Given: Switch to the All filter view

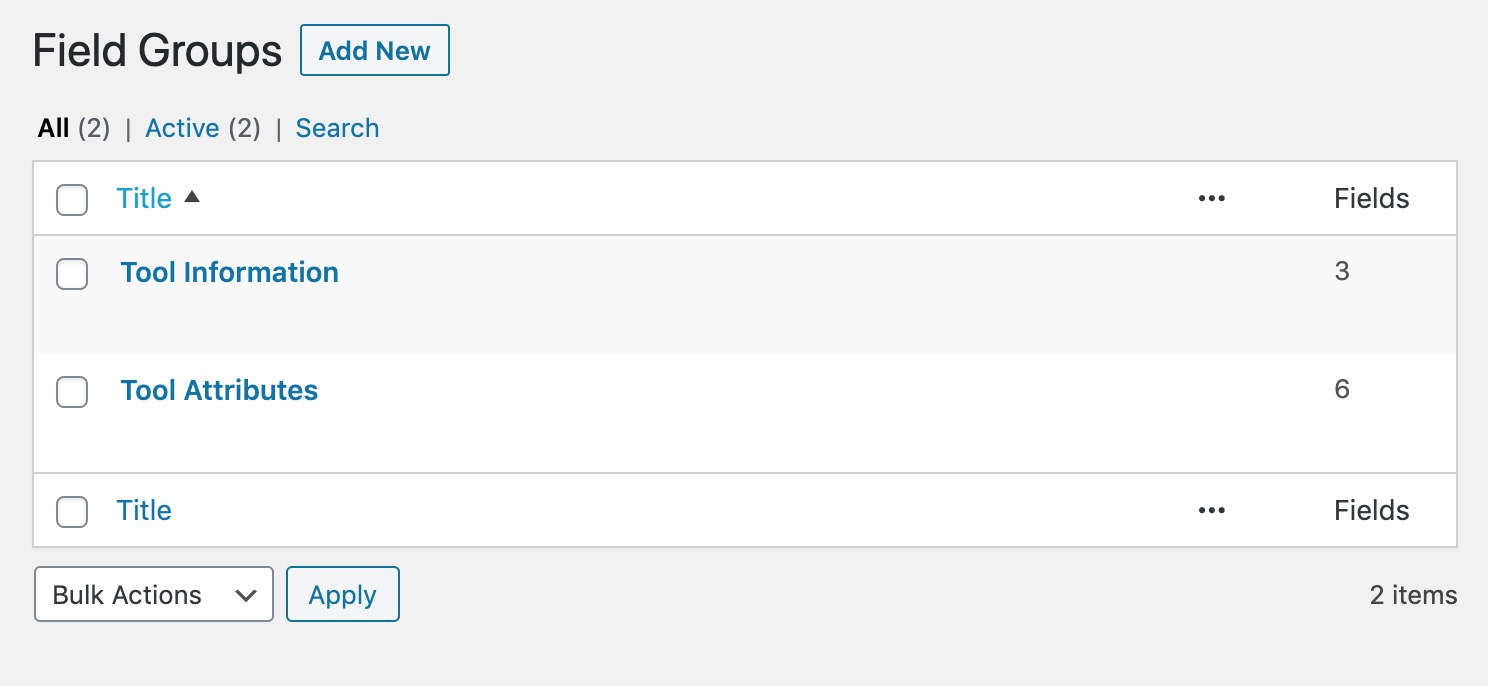Looking at the screenshot, I should (53, 128).
